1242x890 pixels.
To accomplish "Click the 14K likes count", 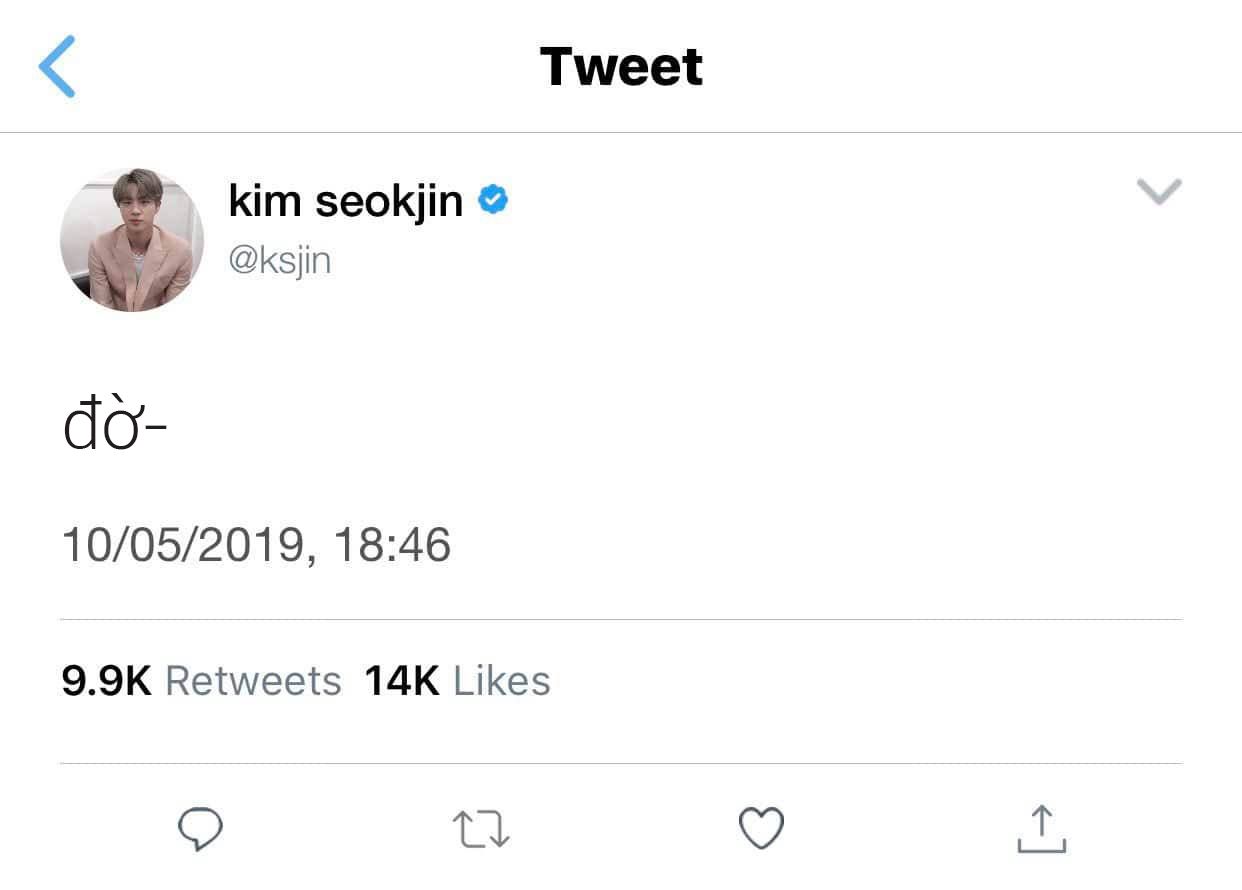I will (x=401, y=681).
